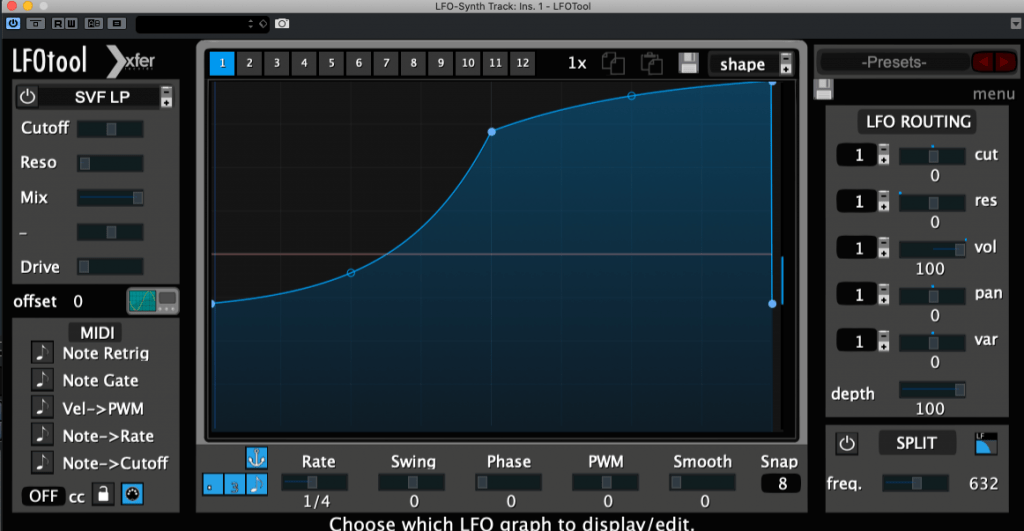Screen dimensions: 1024x531
Task: Take a snapshot with the camera icon
Action: tap(283, 23)
